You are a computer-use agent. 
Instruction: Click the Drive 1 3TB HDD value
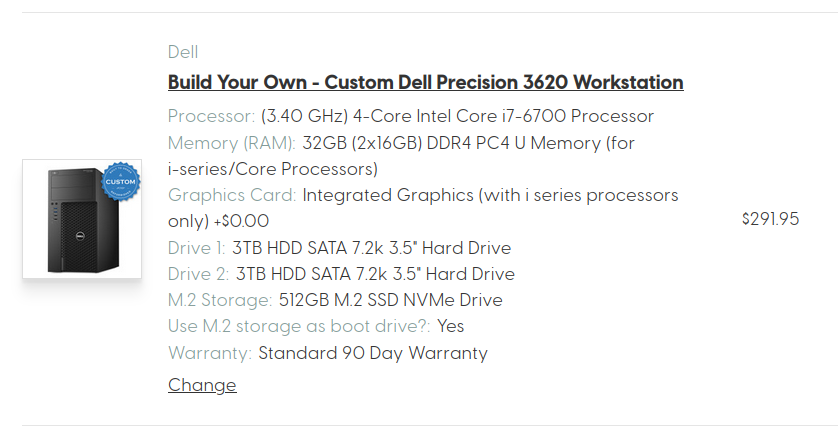pyautogui.click(x=371, y=248)
